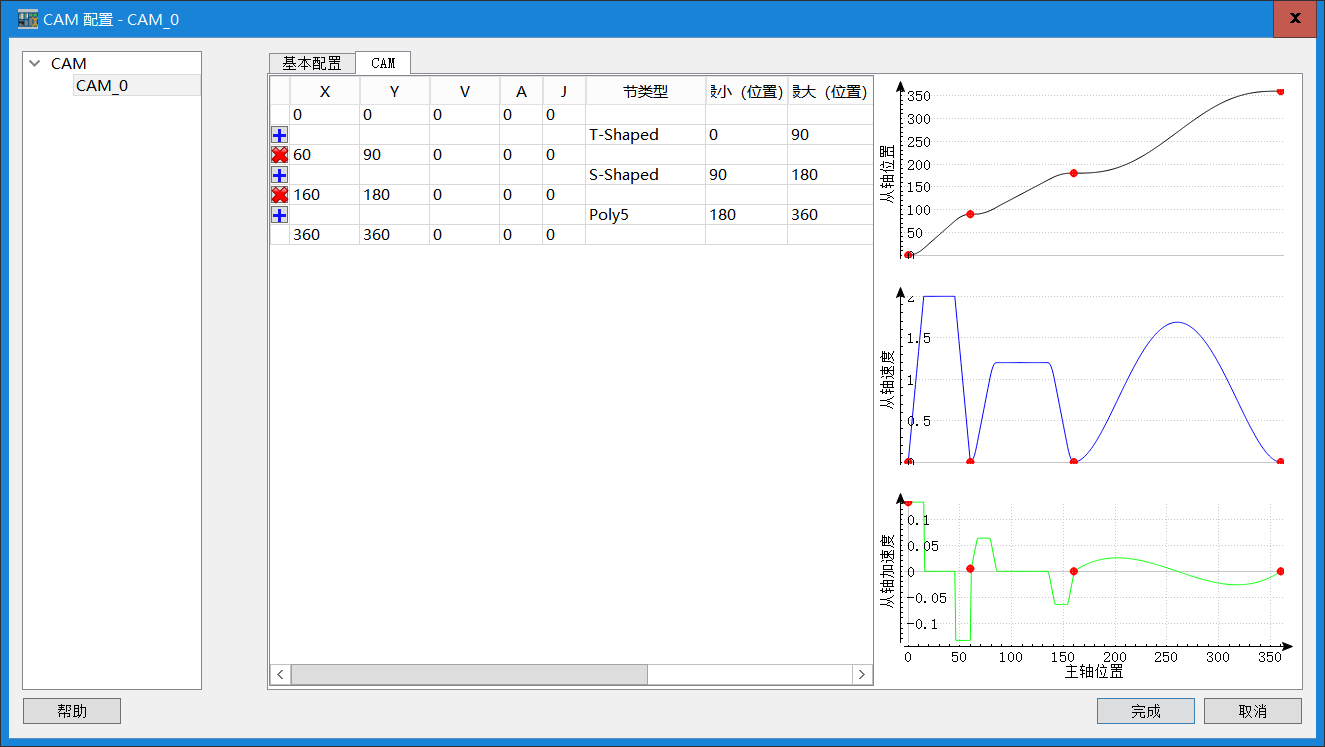Click the plus icon in the T-Shaped row
This screenshot has width=1325, height=747.
click(280, 135)
